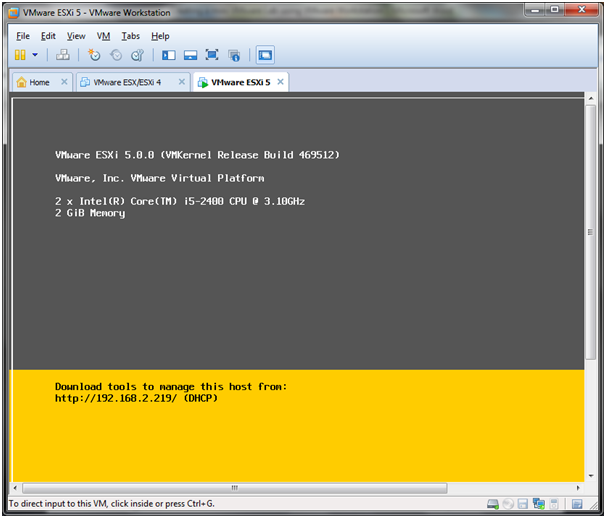Click the message log status icon
606x518 pixels.
click(x=577, y=504)
